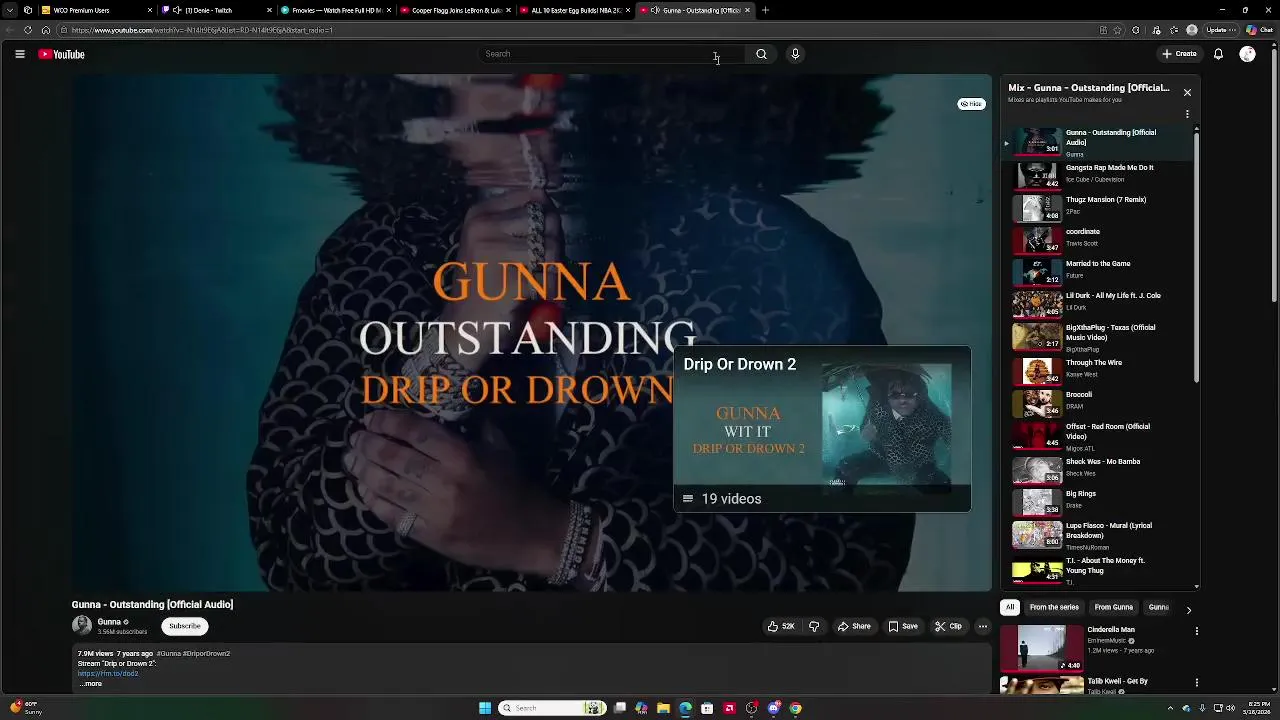Dislike the video with thumbs down
Image resolution: width=1280 pixels, height=720 pixels.
coord(814,626)
